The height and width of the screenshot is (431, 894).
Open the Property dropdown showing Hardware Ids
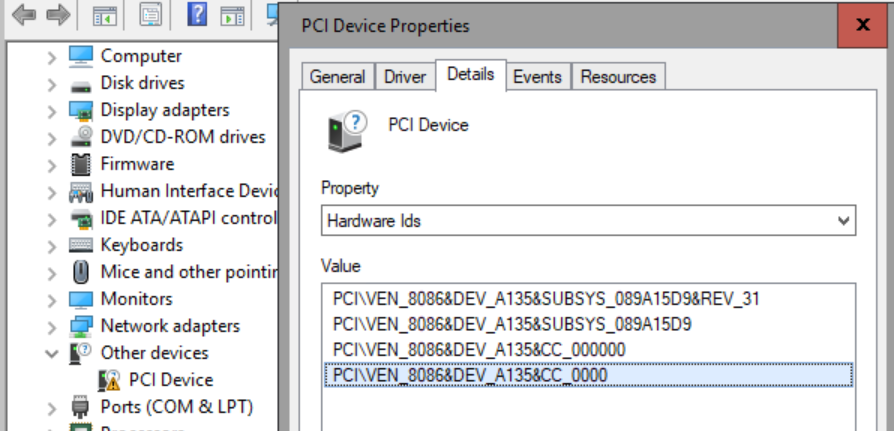click(x=588, y=221)
